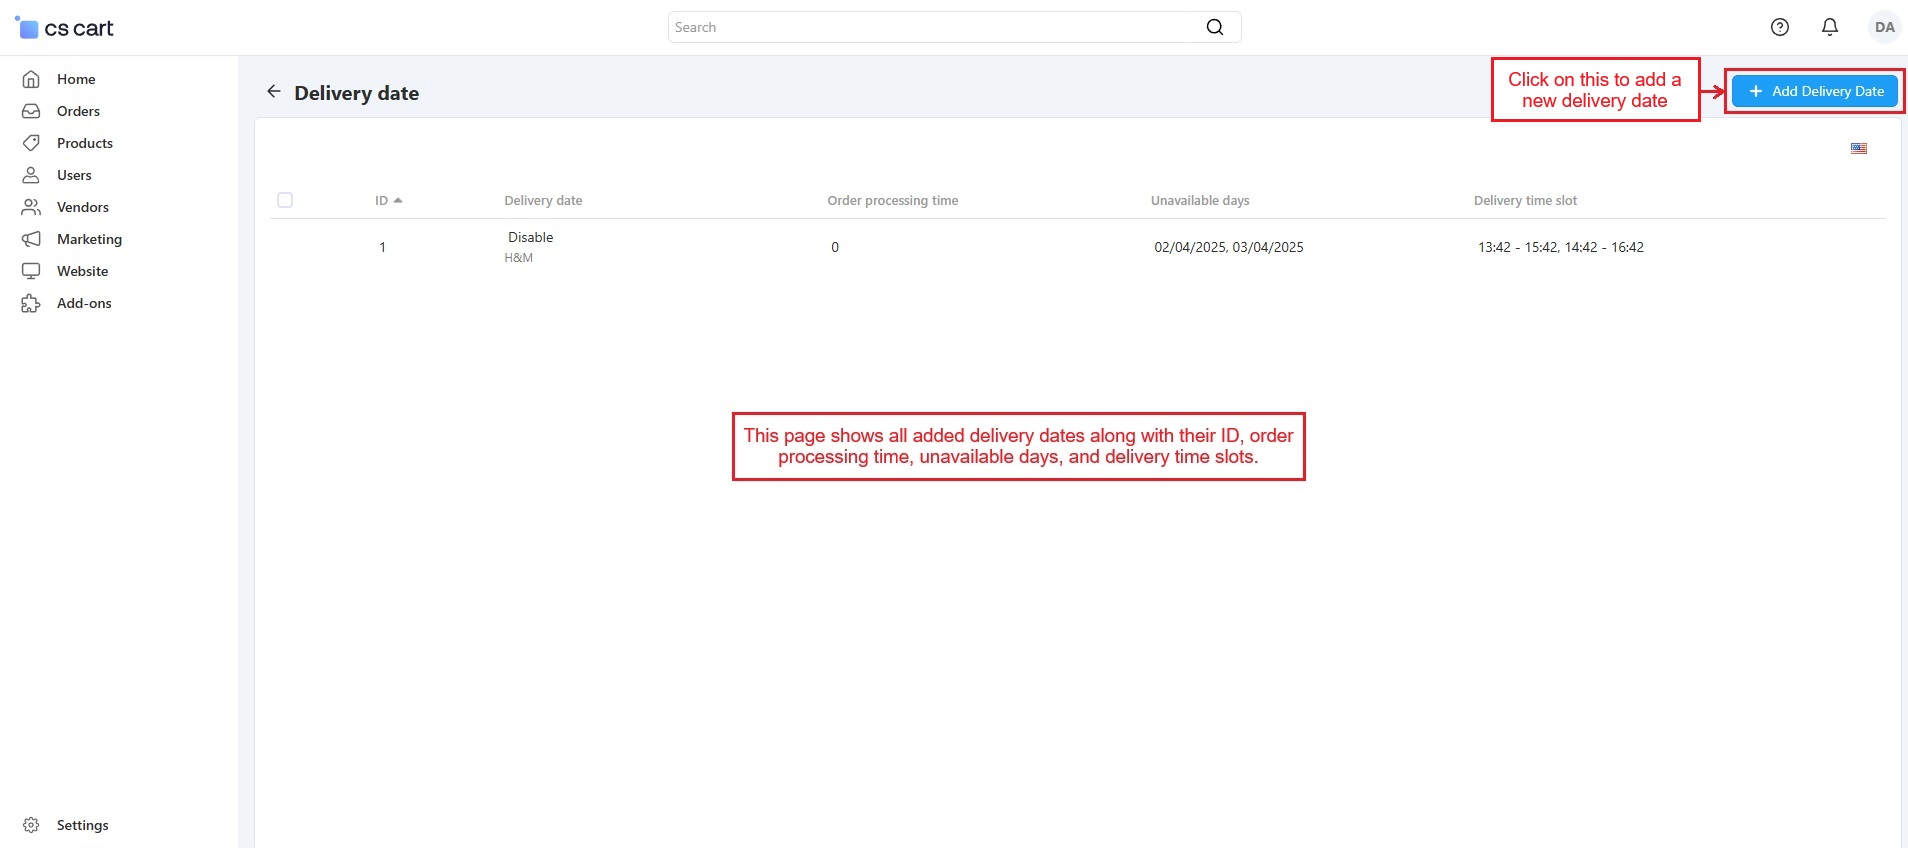The image size is (1908, 848).
Task: Click the cs cart logo
Action: 66,28
